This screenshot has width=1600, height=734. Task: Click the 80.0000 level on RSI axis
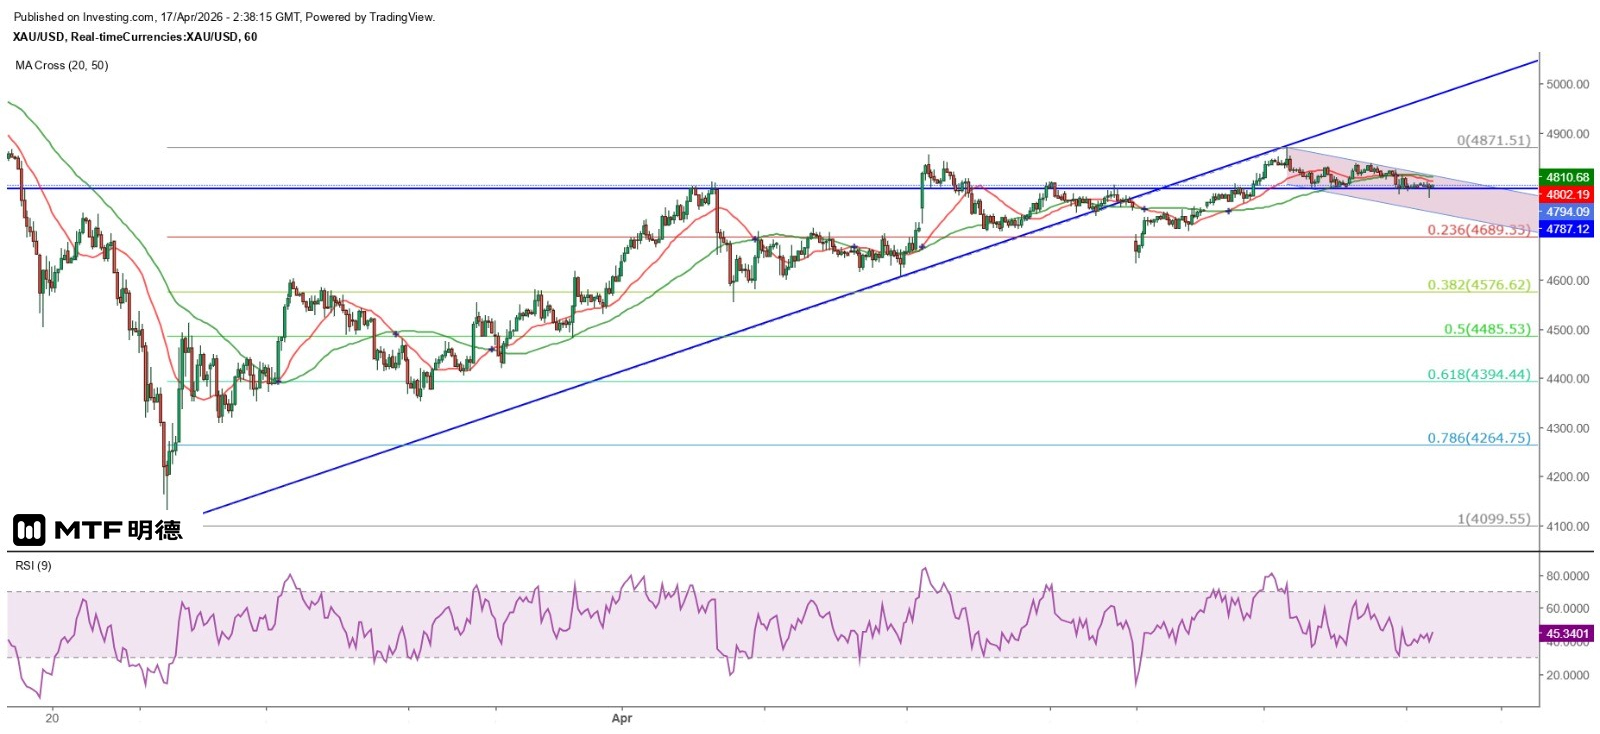click(1567, 576)
